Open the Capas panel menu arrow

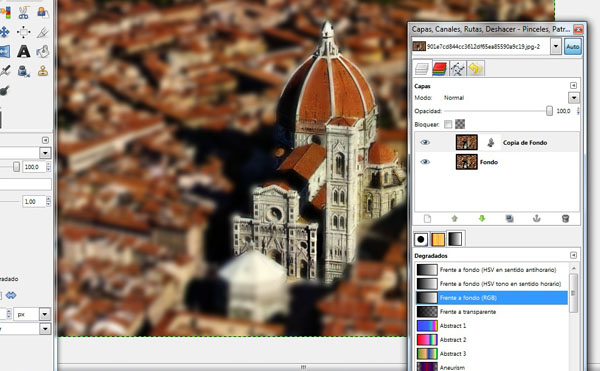pyautogui.click(x=573, y=85)
